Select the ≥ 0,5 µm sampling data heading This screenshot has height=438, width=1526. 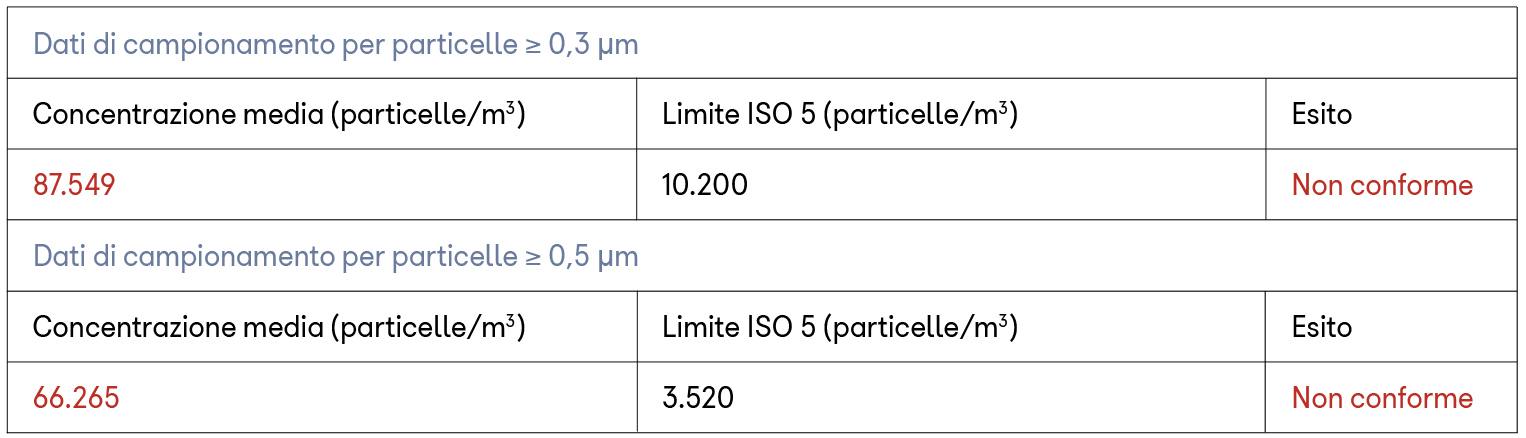[335, 257]
